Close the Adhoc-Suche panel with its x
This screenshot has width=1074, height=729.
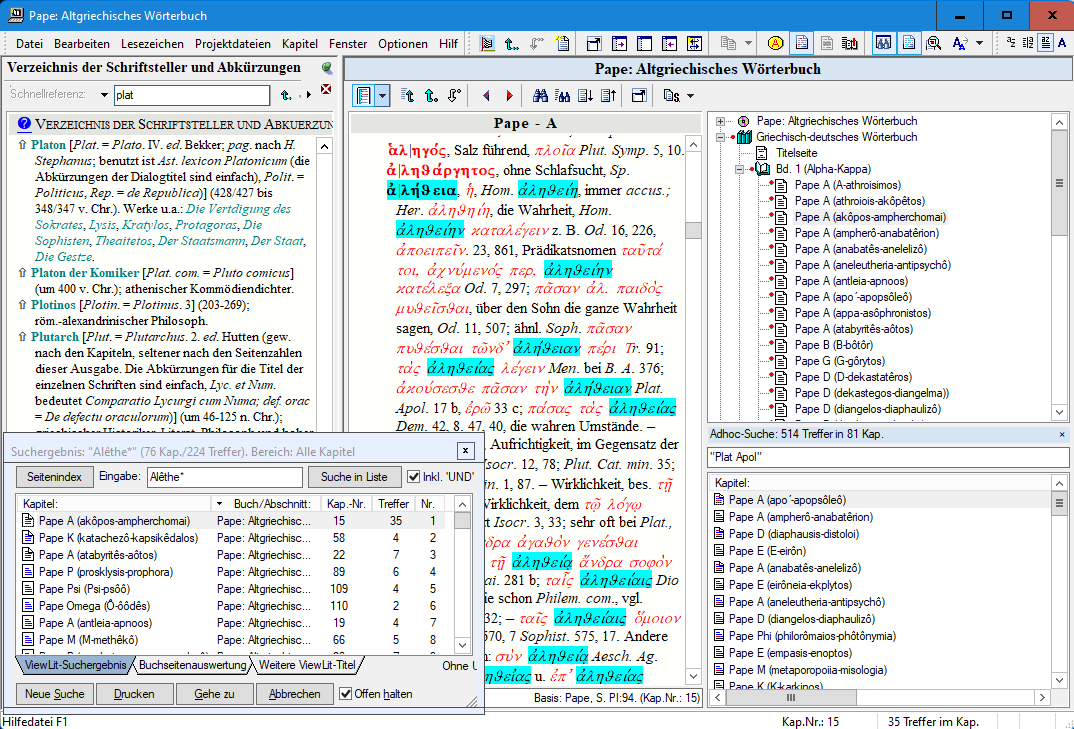[x=1062, y=435]
